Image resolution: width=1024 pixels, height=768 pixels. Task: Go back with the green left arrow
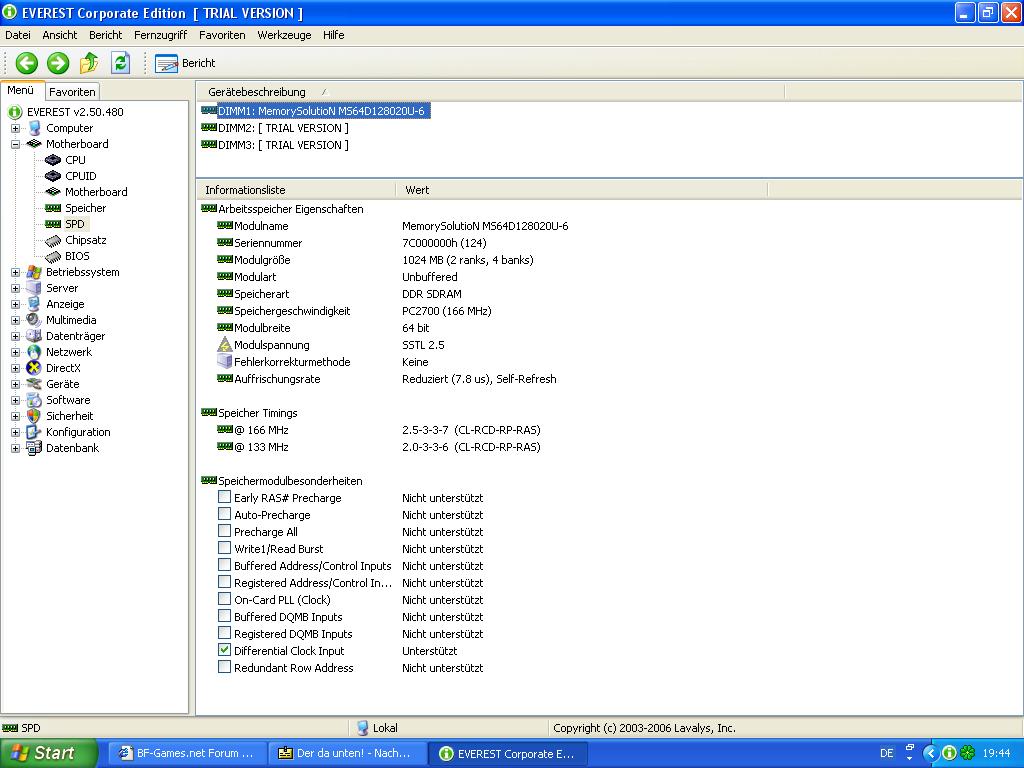click(27, 63)
